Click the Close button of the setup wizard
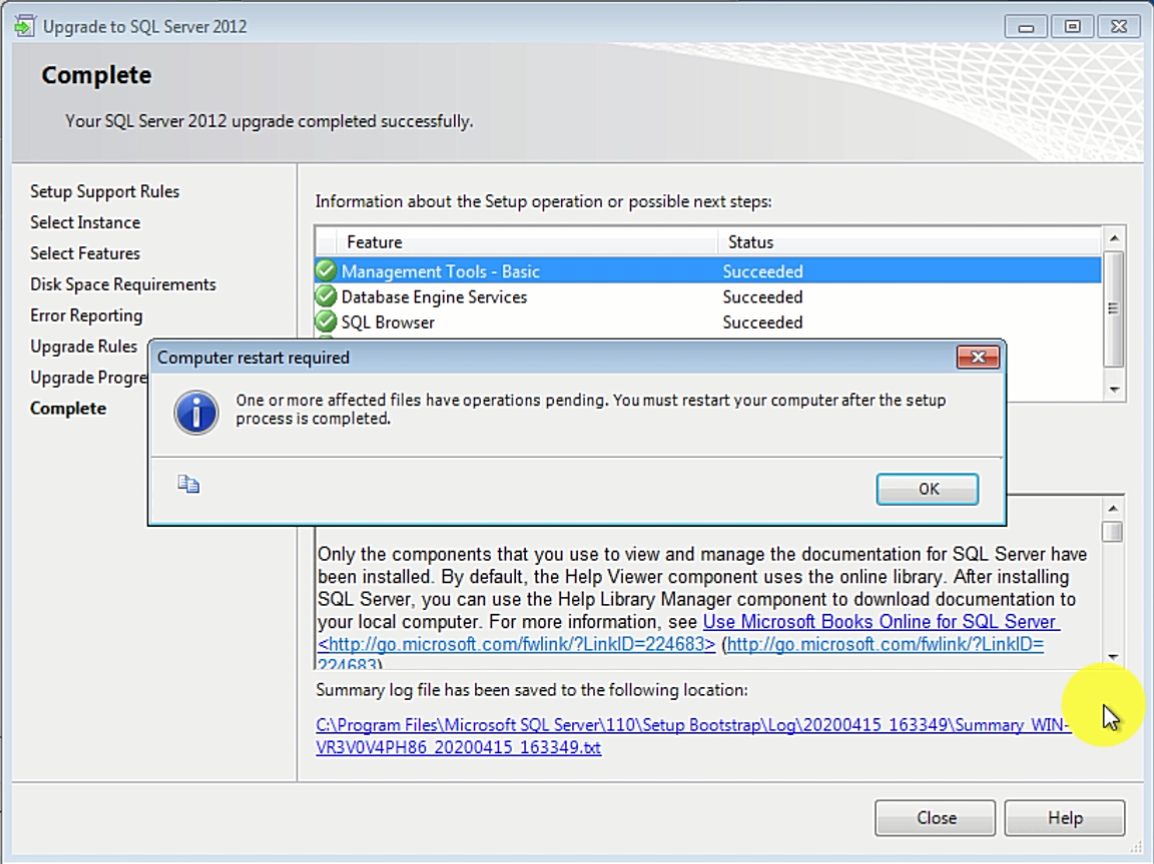This screenshot has width=1154, height=864. (935, 818)
